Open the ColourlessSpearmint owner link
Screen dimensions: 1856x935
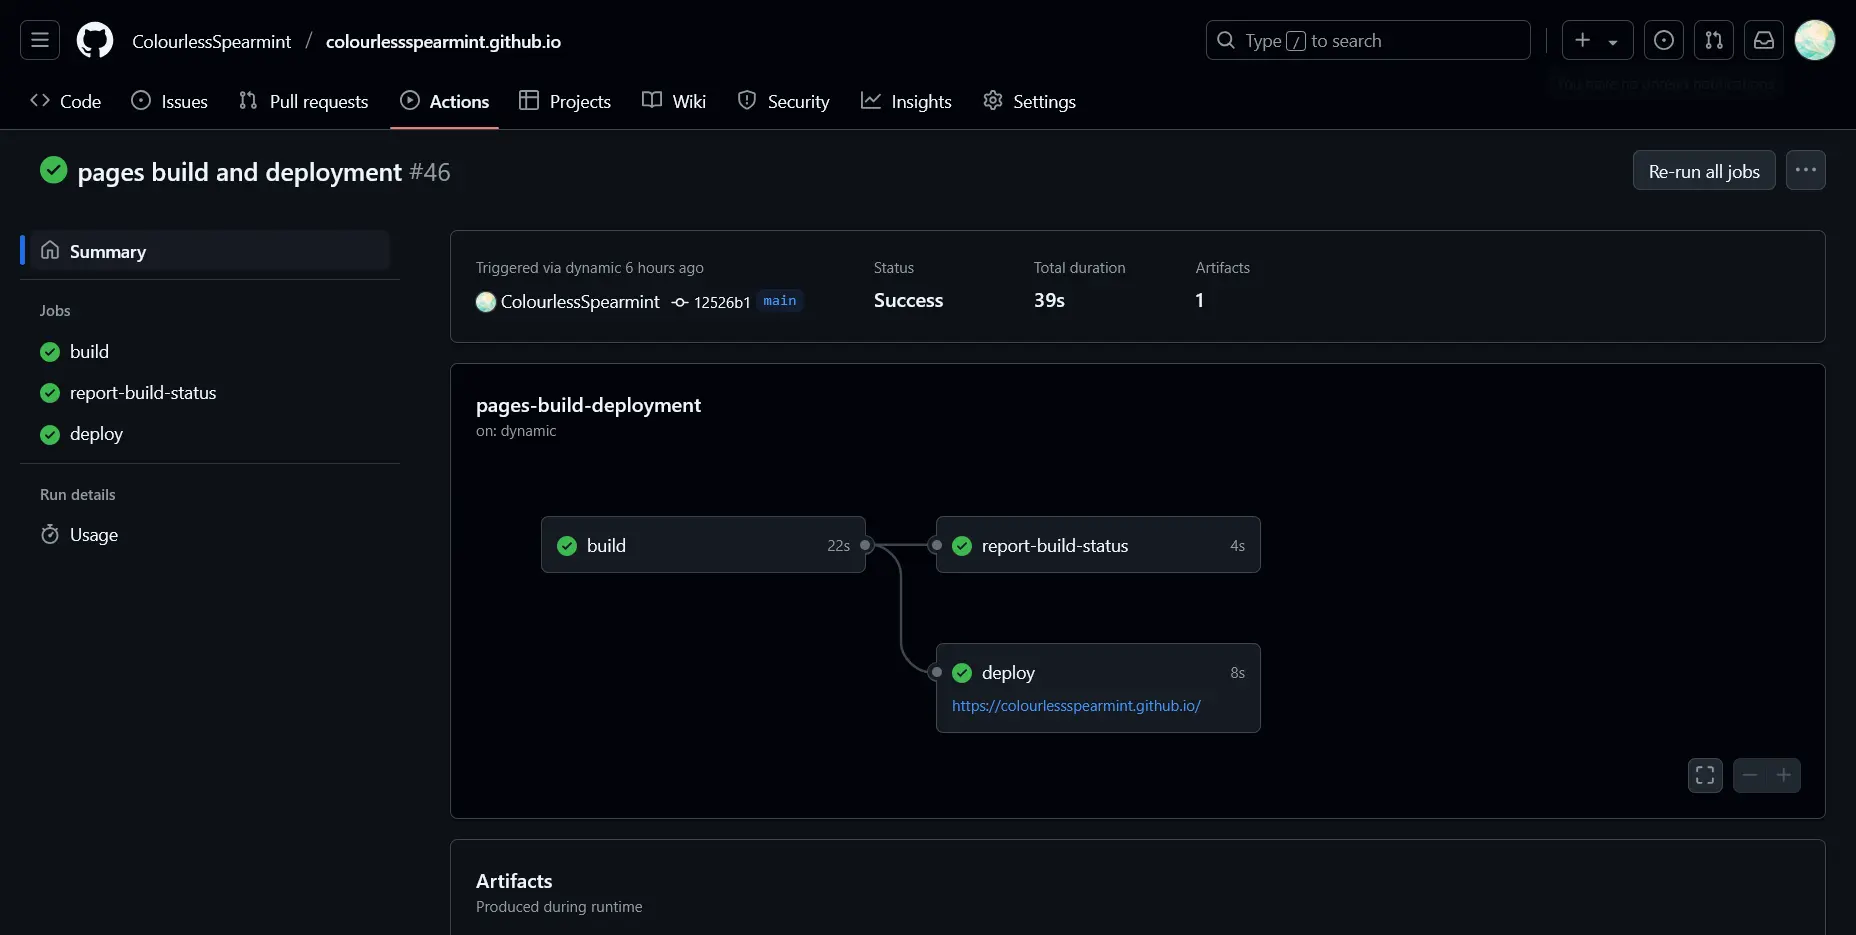pyautogui.click(x=212, y=41)
